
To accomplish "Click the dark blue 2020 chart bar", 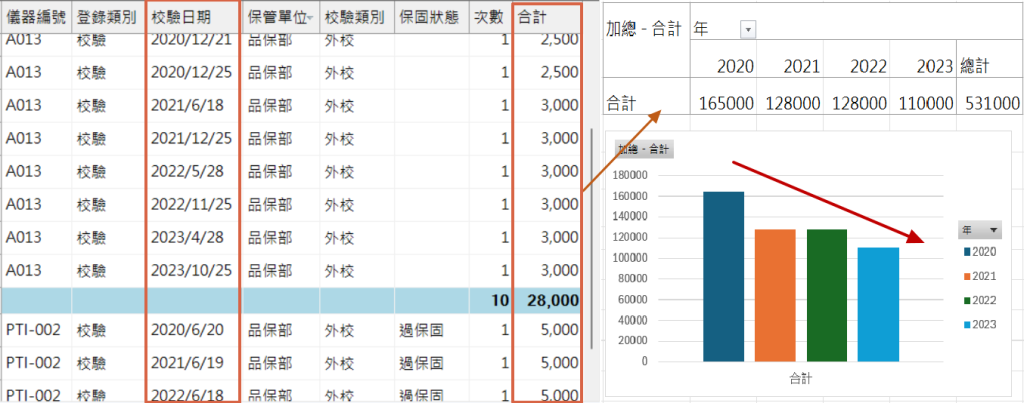I will click(723, 276).
